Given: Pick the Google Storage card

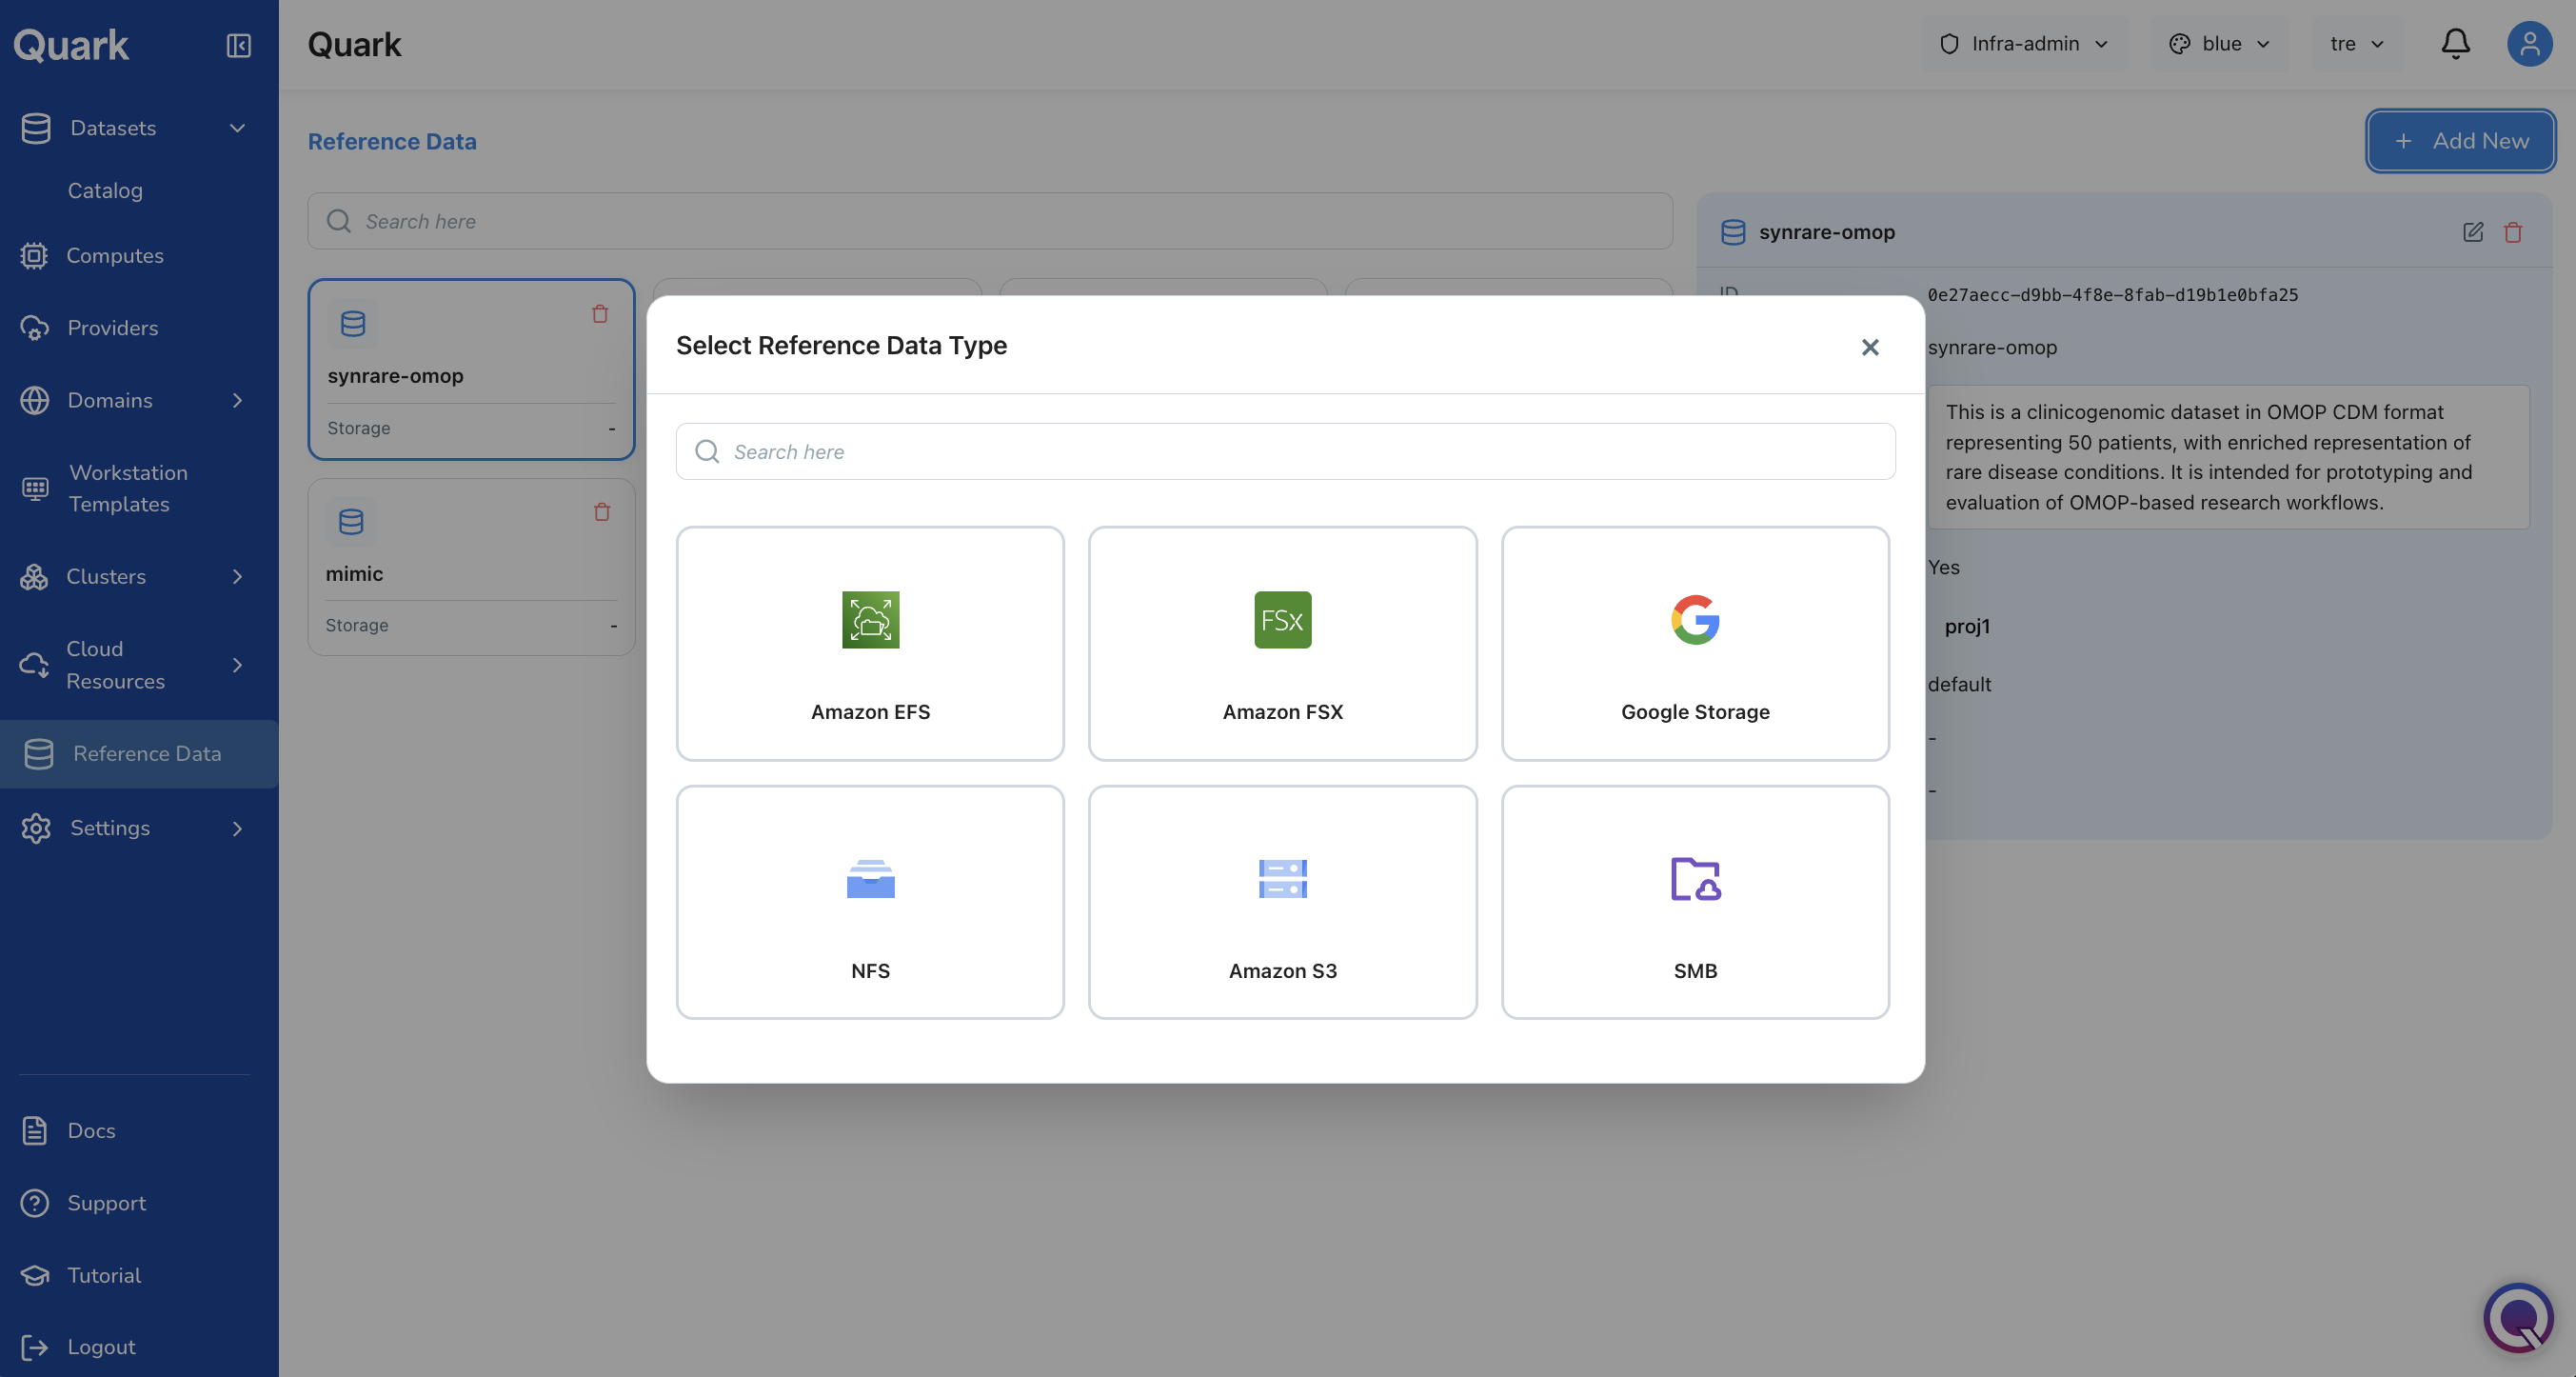Looking at the screenshot, I should (x=1695, y=643).
